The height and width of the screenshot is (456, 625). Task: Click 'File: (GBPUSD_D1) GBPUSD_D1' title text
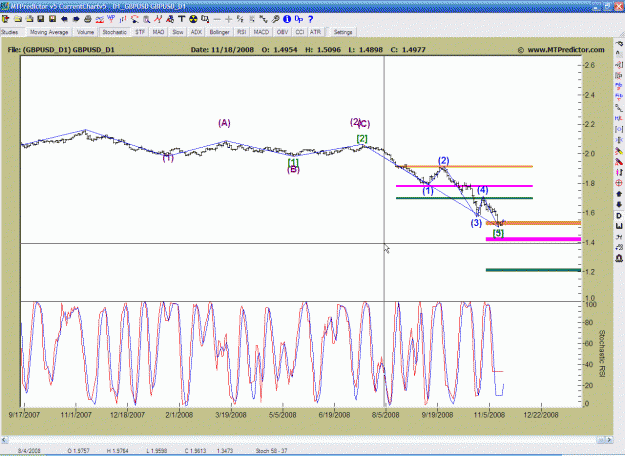pyautogui.click(x=61, y=50)
